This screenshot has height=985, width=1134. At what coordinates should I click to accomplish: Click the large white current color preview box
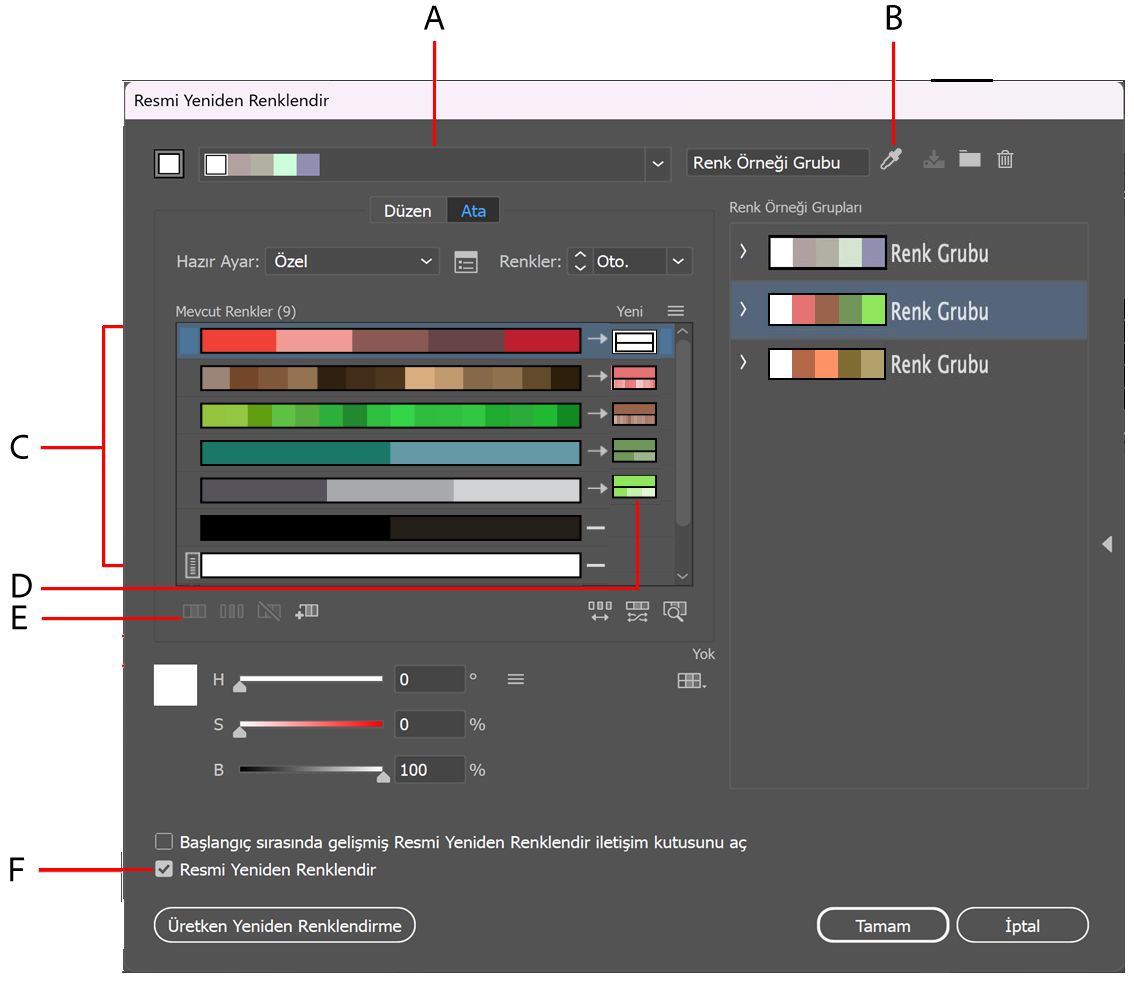(175, 685)
